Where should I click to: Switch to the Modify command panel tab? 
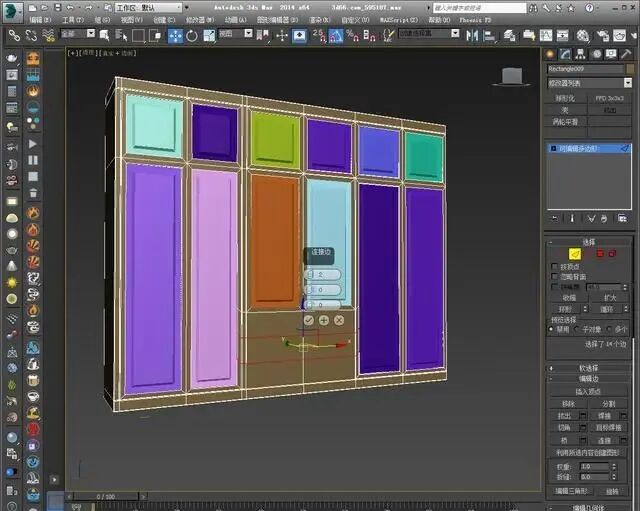pos(565,54)
